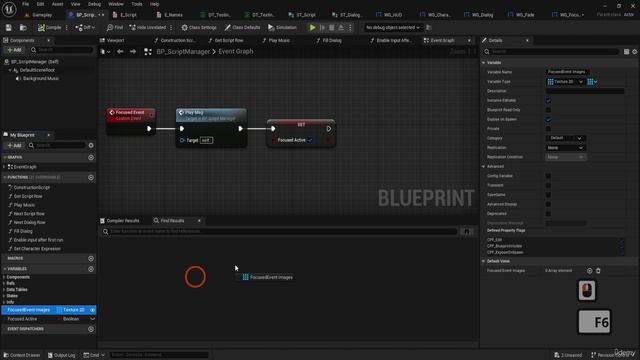The image size is (640, 360).
Task: Open the Tools menu
Action: click(x=137, y=4)
